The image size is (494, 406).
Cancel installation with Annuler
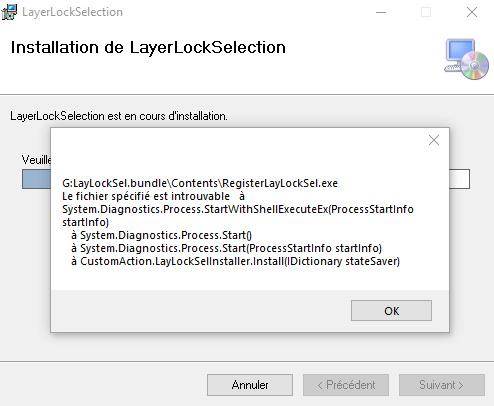pyautogui.click(x=250, y=385)
